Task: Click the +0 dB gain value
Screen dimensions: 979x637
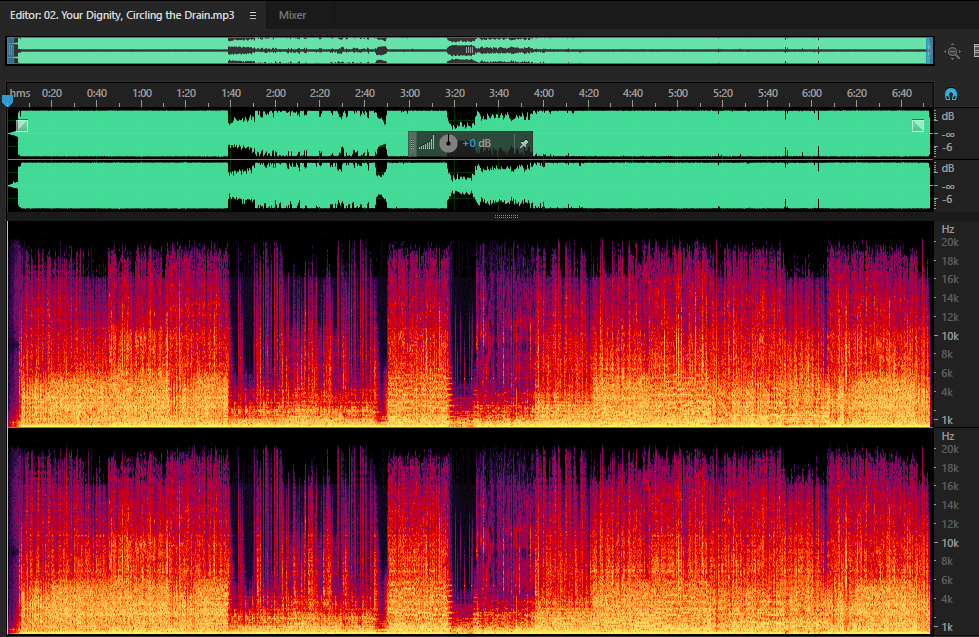Action: [476, 144]
